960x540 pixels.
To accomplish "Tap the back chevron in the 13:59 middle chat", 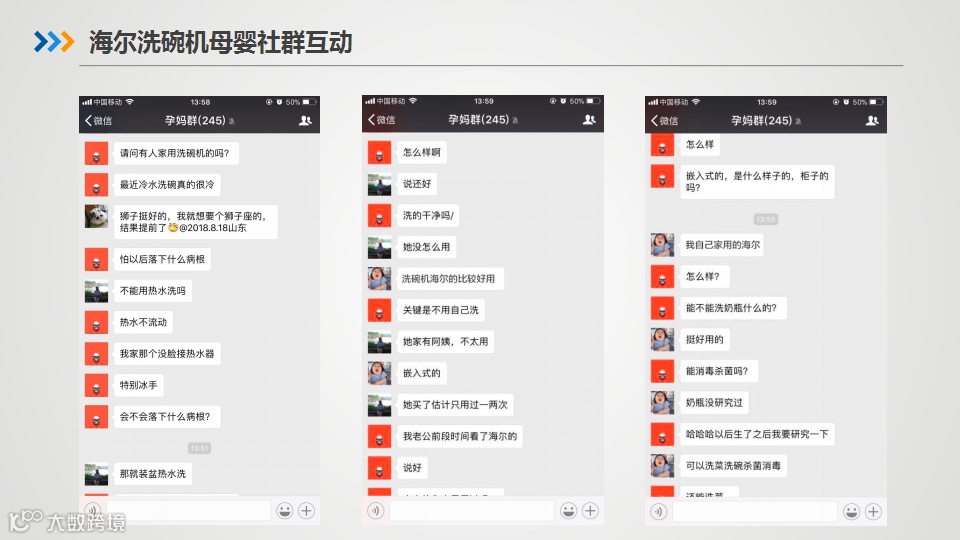I will [372, 119].
